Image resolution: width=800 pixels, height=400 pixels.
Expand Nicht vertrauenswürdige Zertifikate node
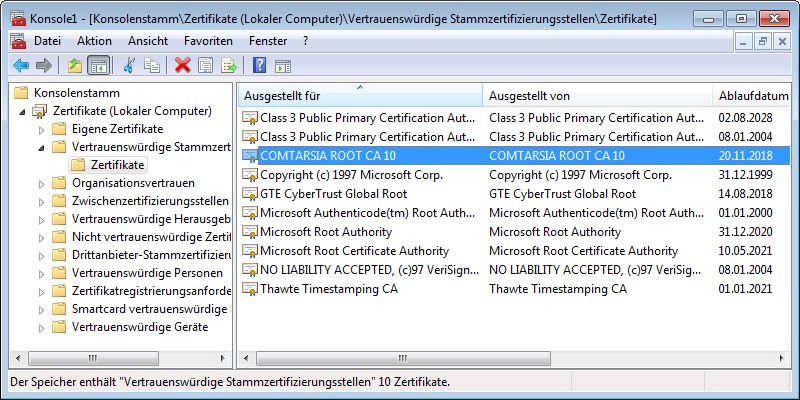[x=42, y=237]
